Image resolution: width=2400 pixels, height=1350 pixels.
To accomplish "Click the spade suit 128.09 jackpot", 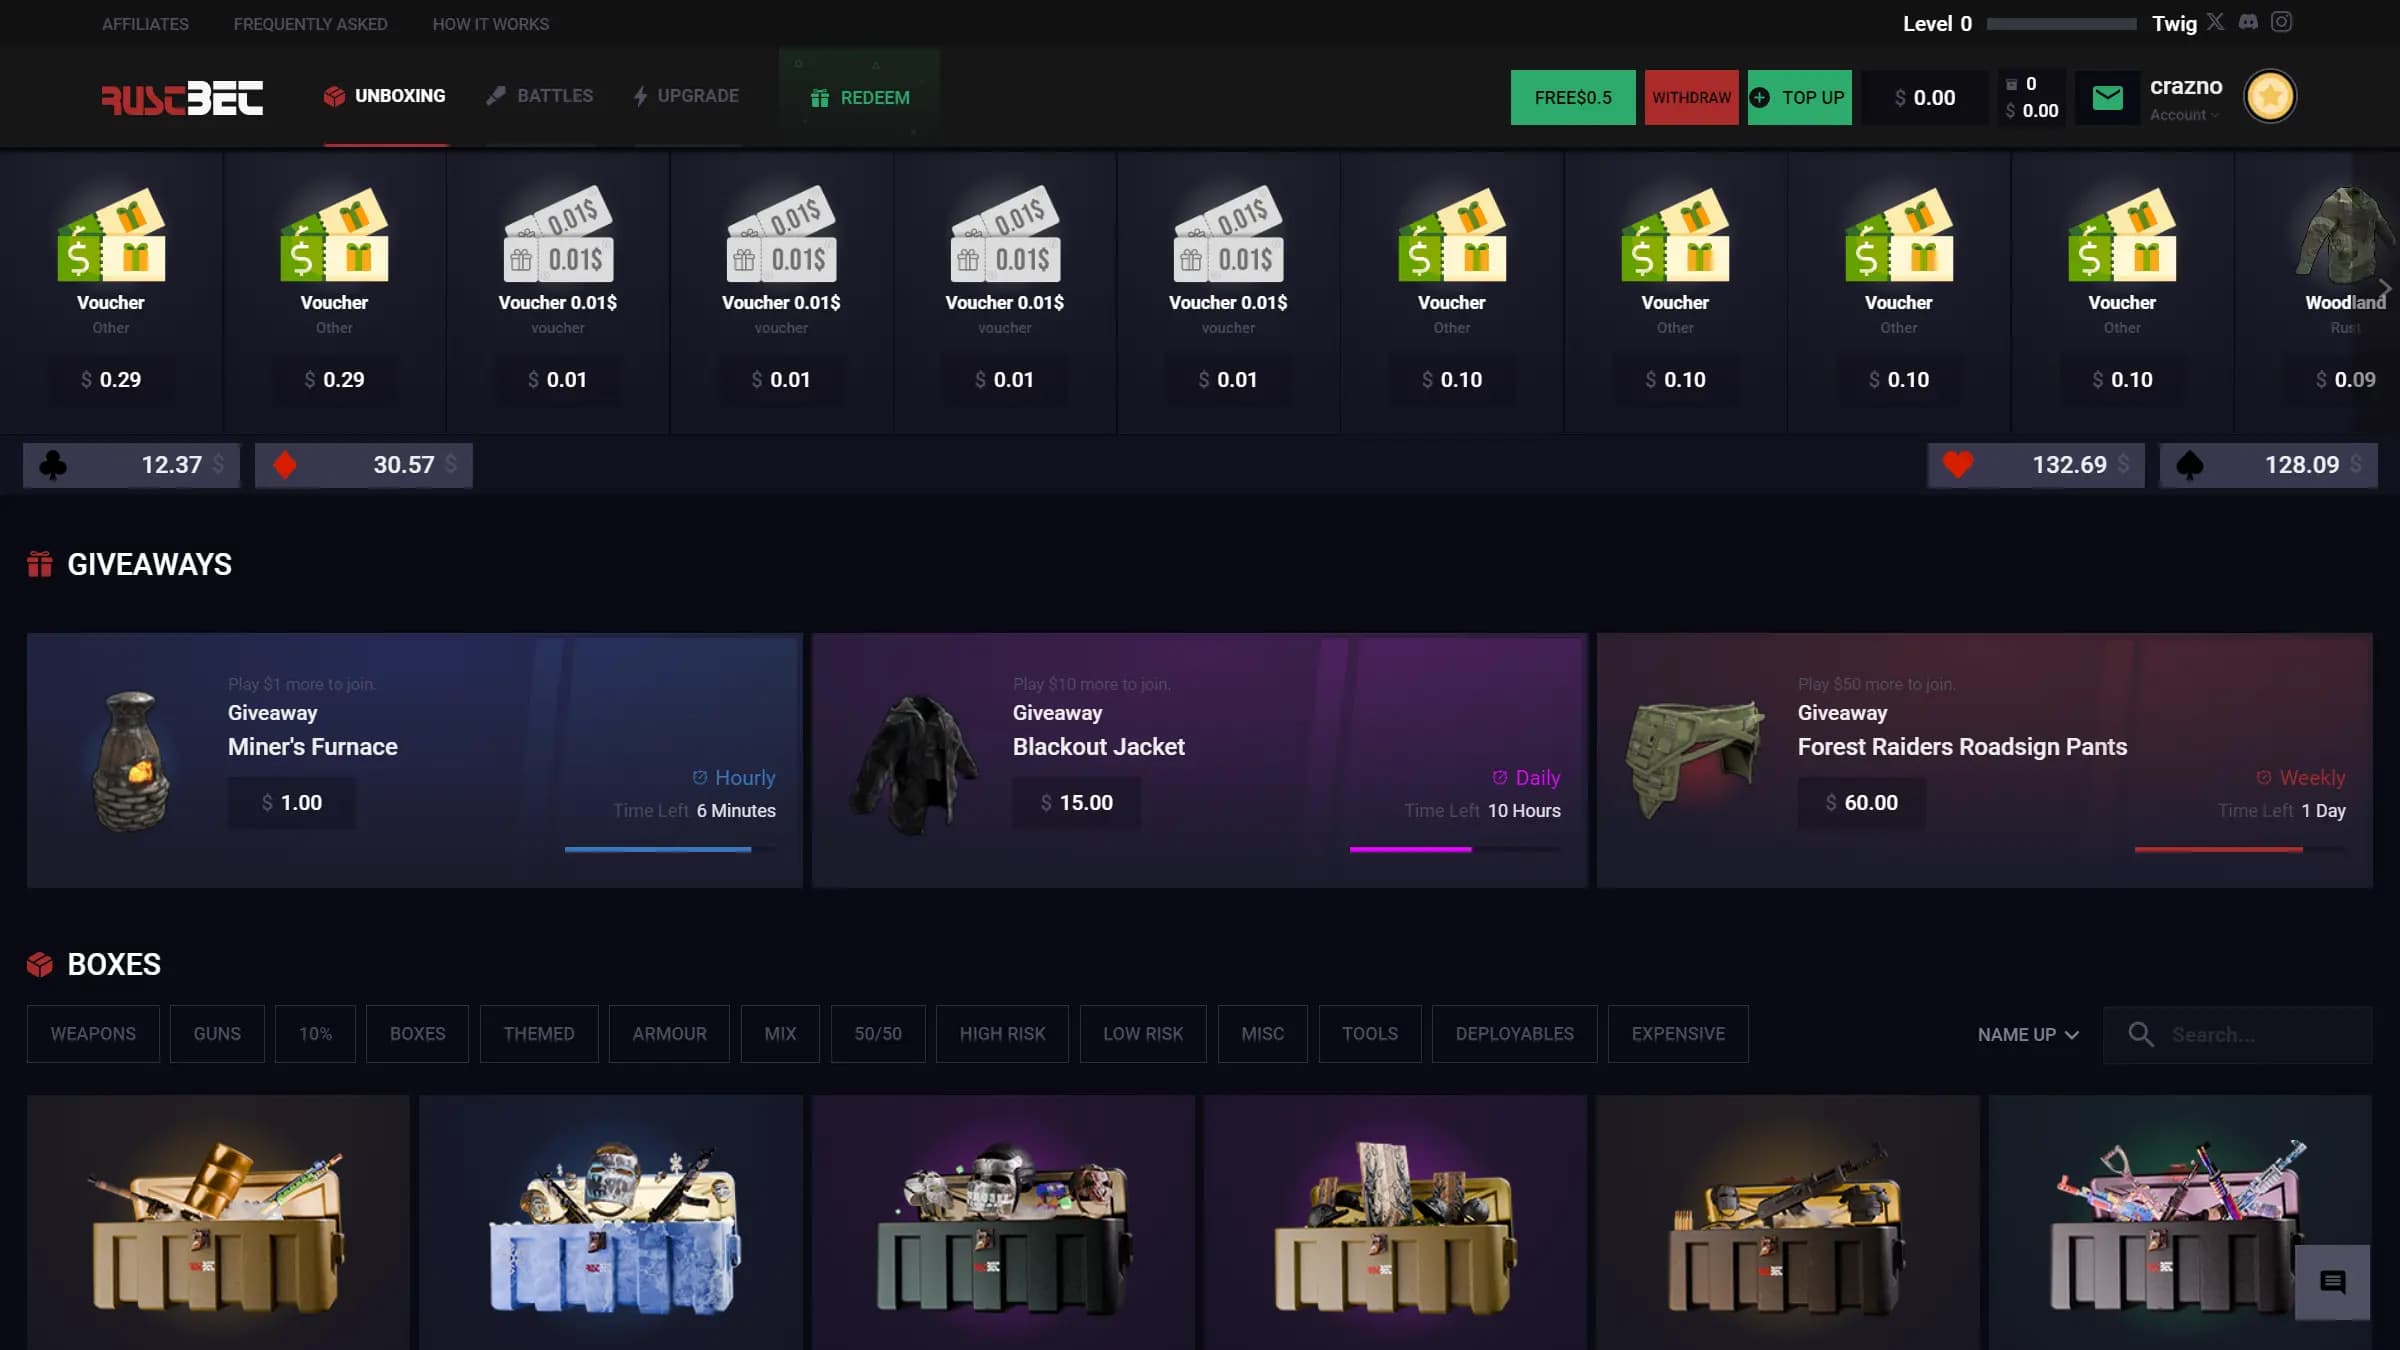I will pos(2268,465).
